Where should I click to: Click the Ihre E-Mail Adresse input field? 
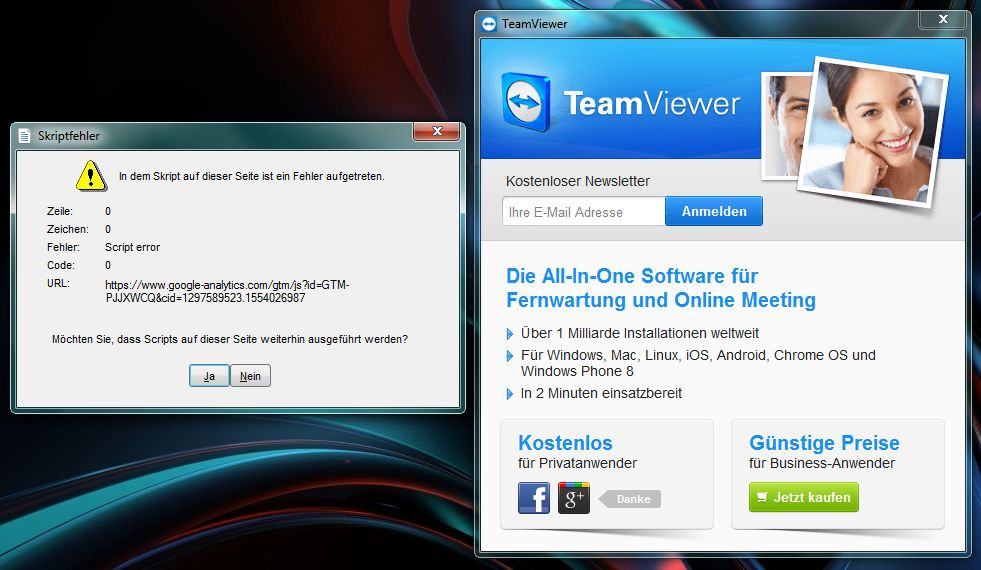584,211
